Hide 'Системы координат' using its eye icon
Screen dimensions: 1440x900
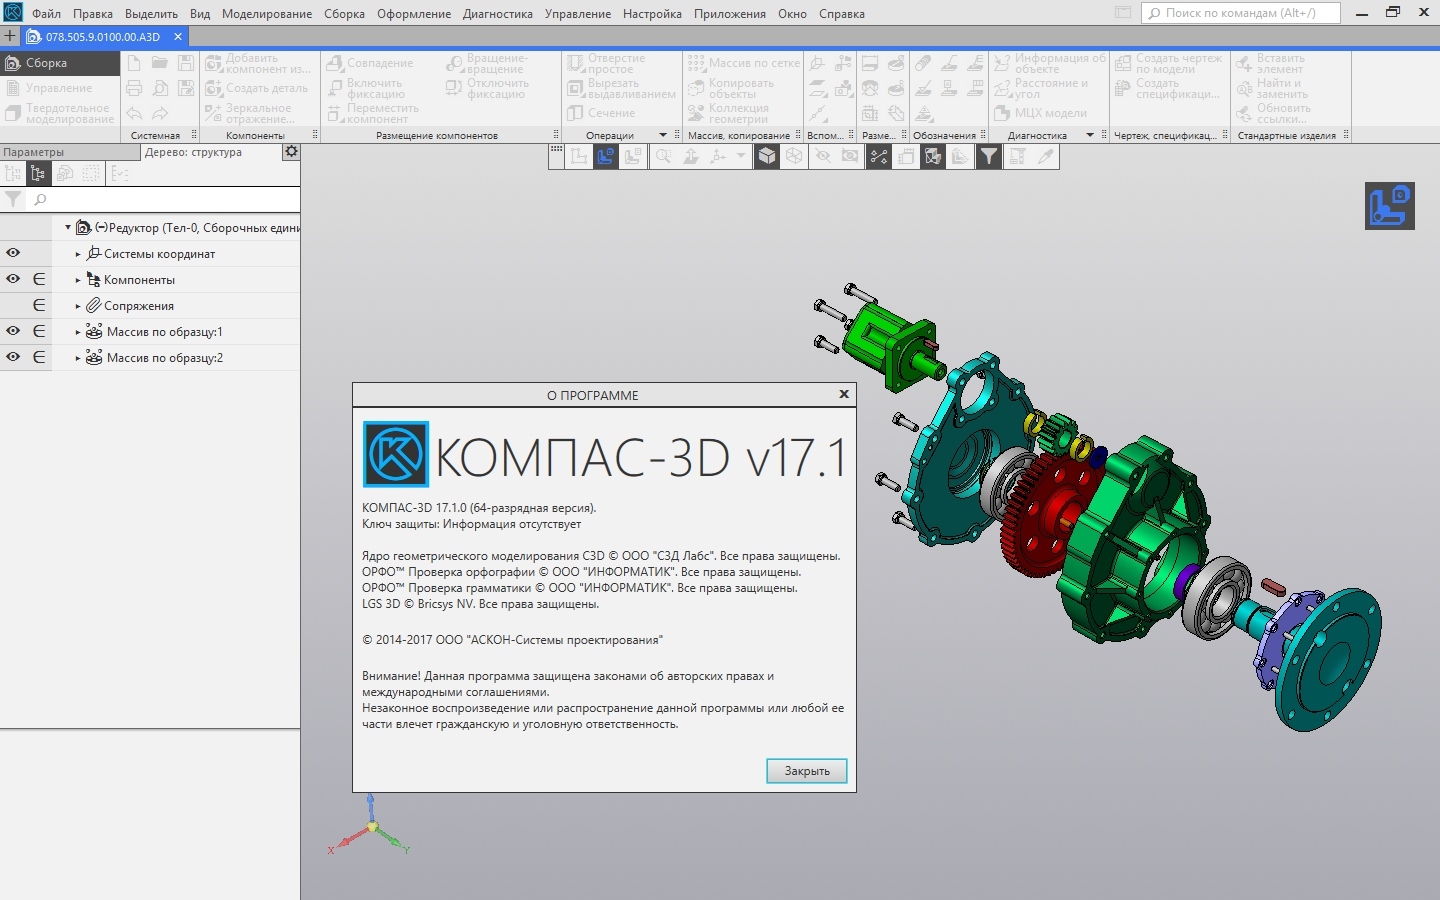point(13,254)
